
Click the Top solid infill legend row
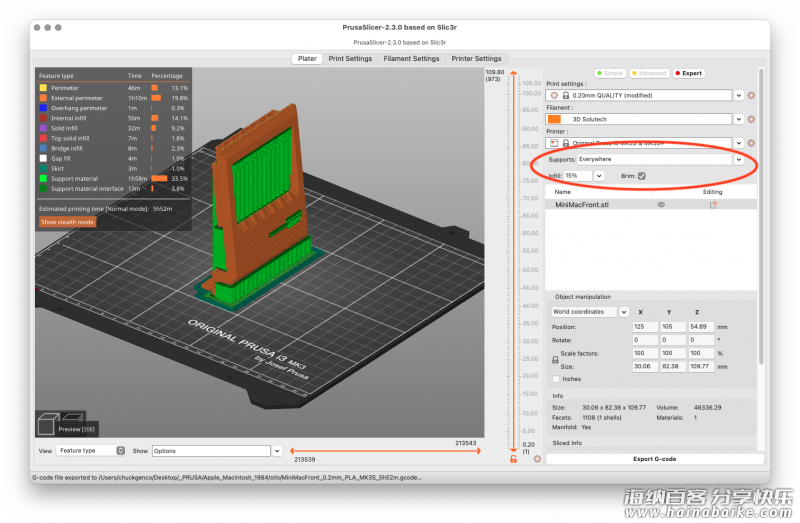113,138
